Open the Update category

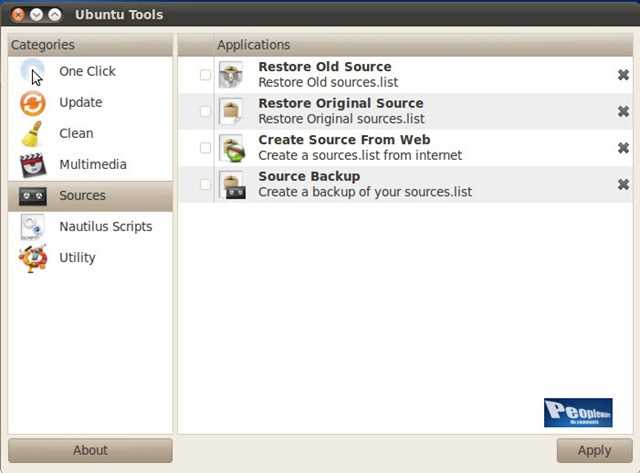(81, 102)
